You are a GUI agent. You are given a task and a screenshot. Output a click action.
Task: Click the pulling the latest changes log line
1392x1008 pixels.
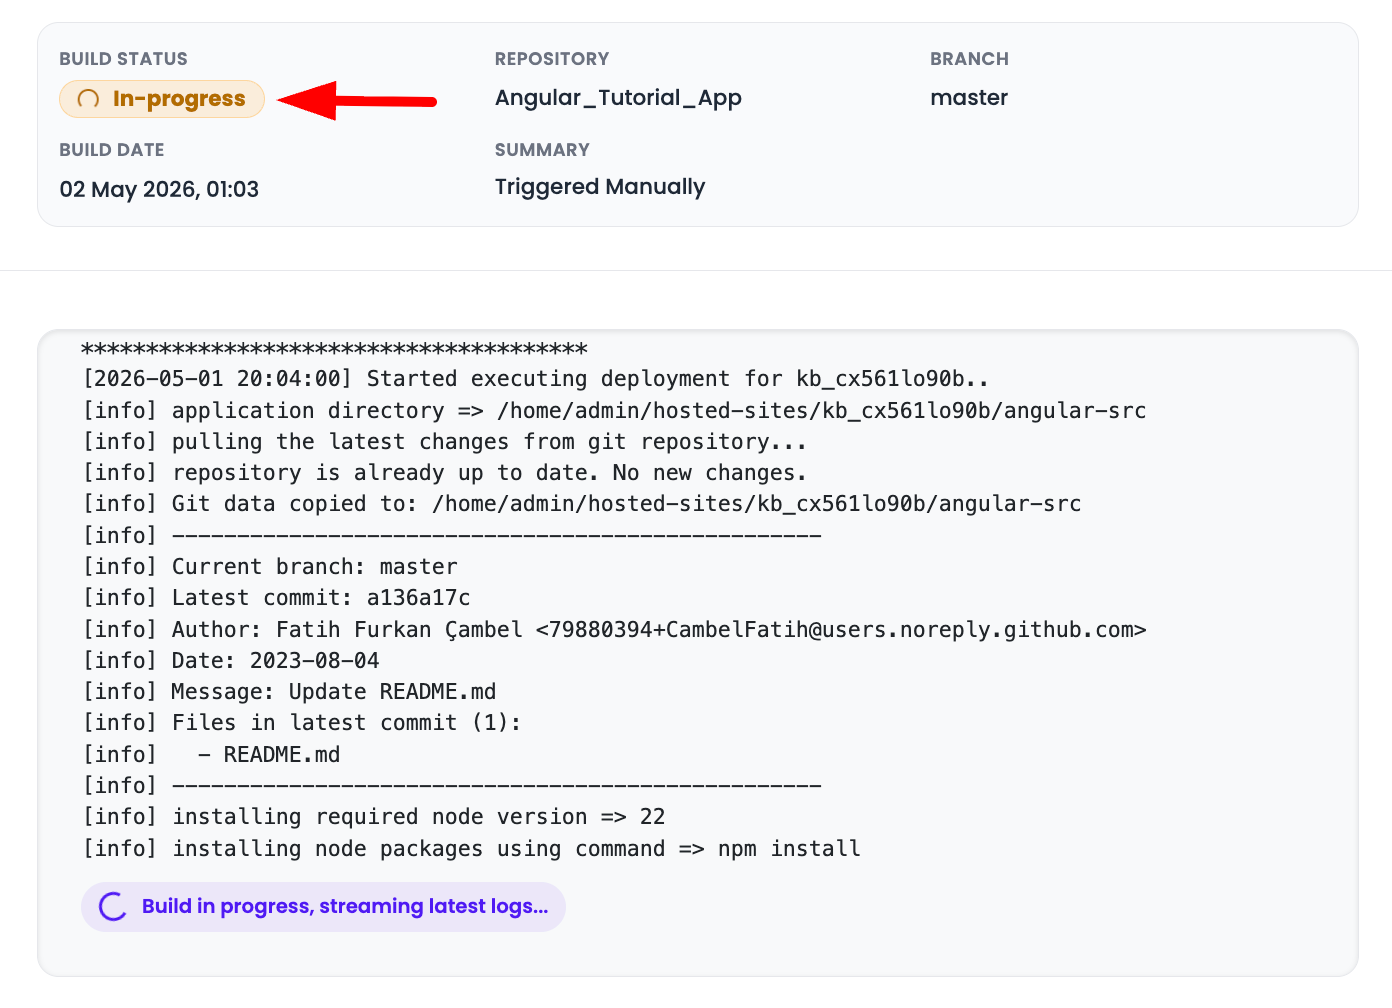(x=444, y=442)
